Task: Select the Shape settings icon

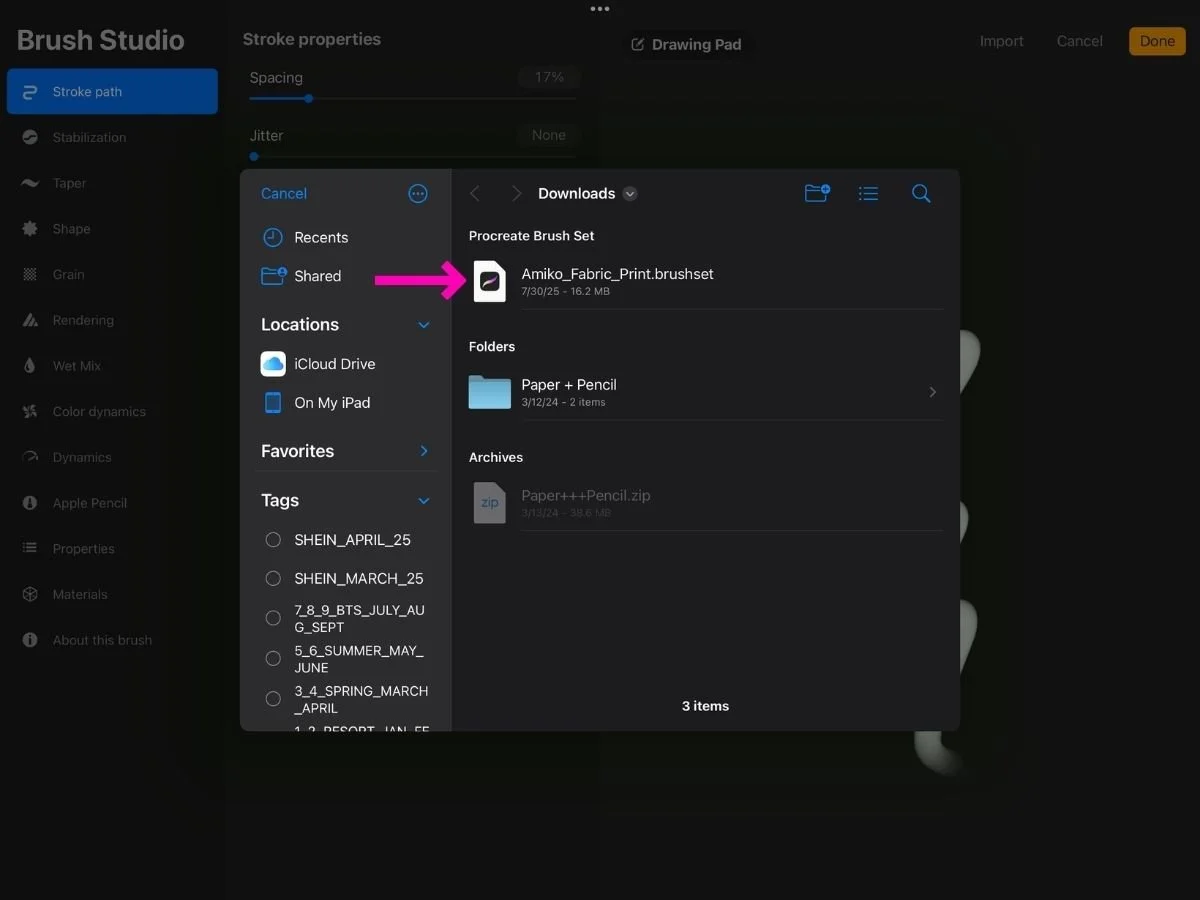Action: pyautogui.click(x=30, y=229)
